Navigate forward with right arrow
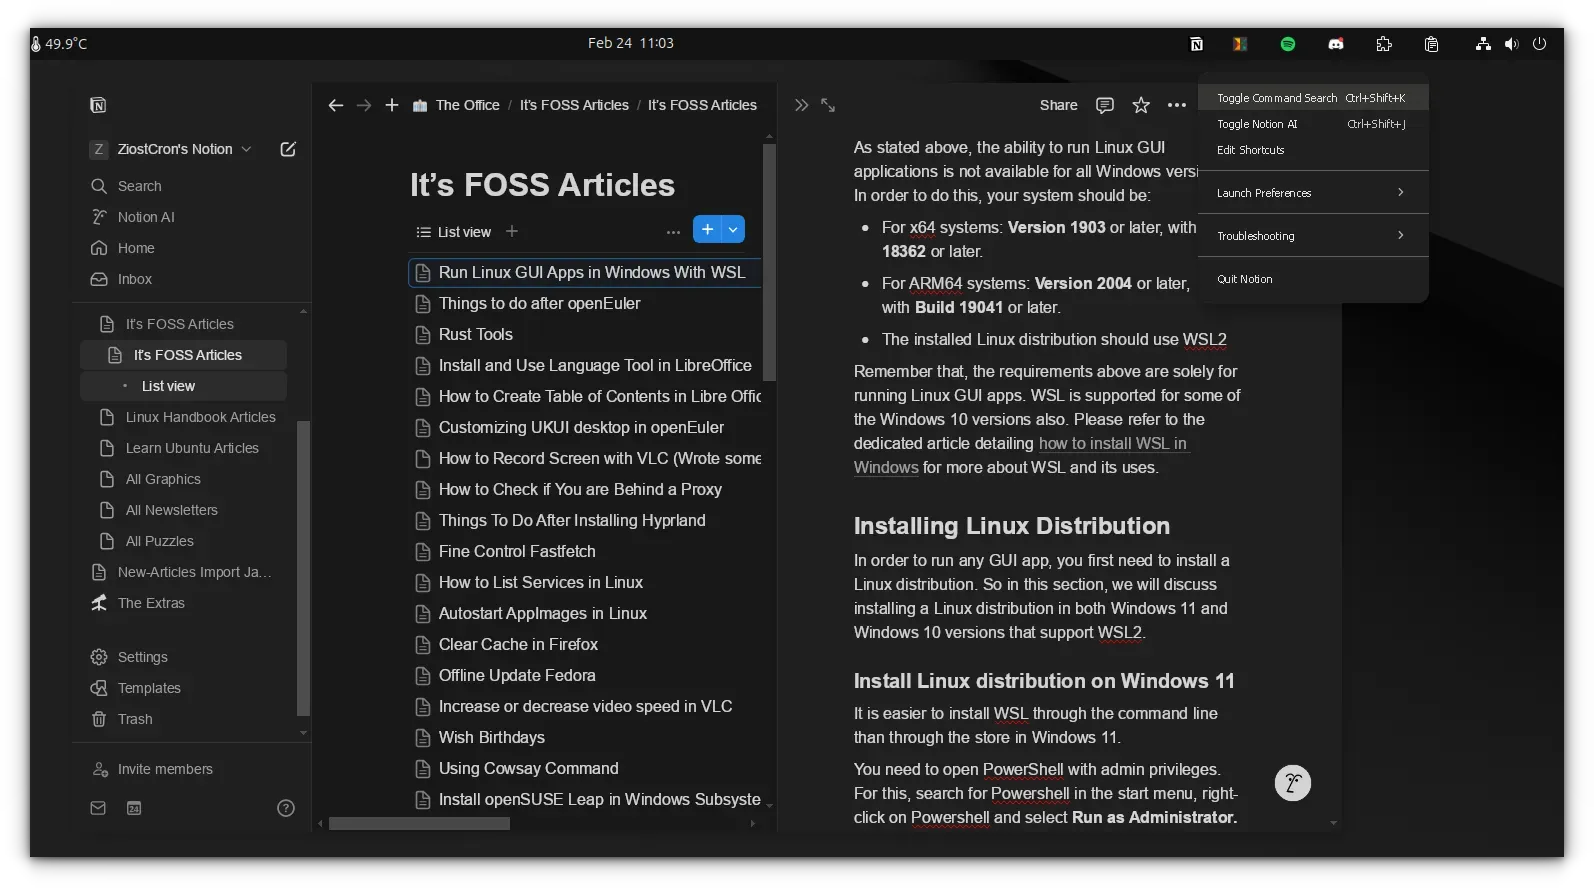This screenshot has height=889, width=1594. click(364, 105)
